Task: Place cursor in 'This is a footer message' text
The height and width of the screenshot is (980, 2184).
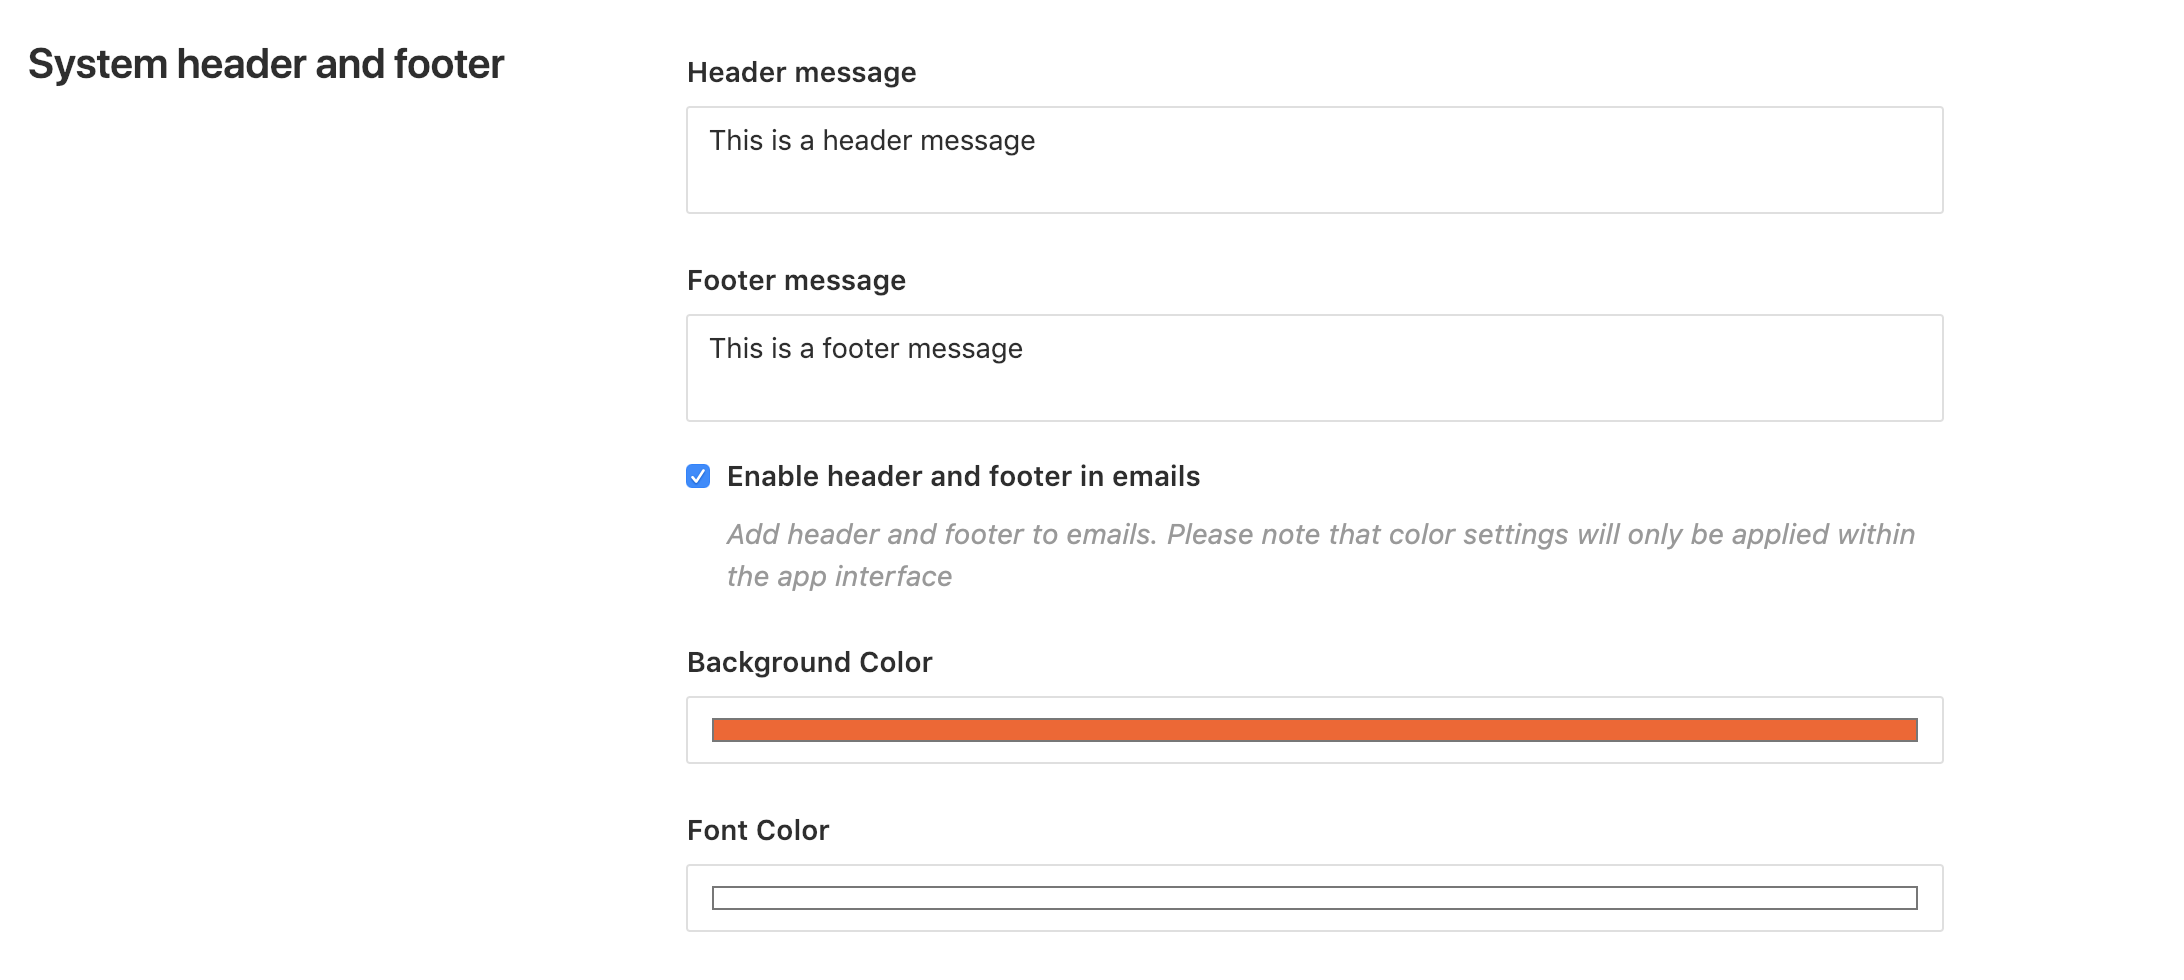Action: click(x=866, y=349)
